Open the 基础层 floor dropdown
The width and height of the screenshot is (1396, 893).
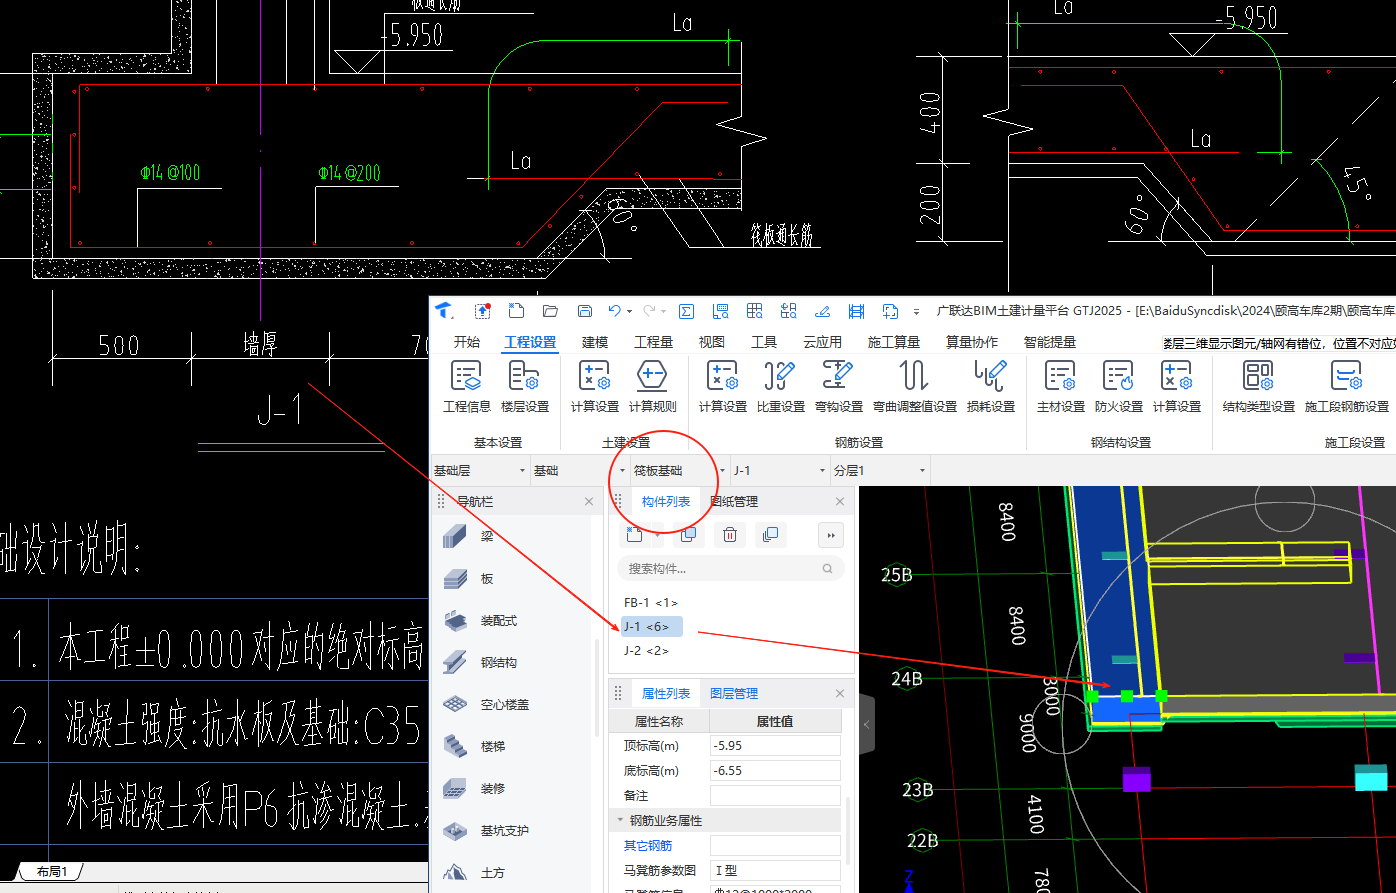point(479,470)
